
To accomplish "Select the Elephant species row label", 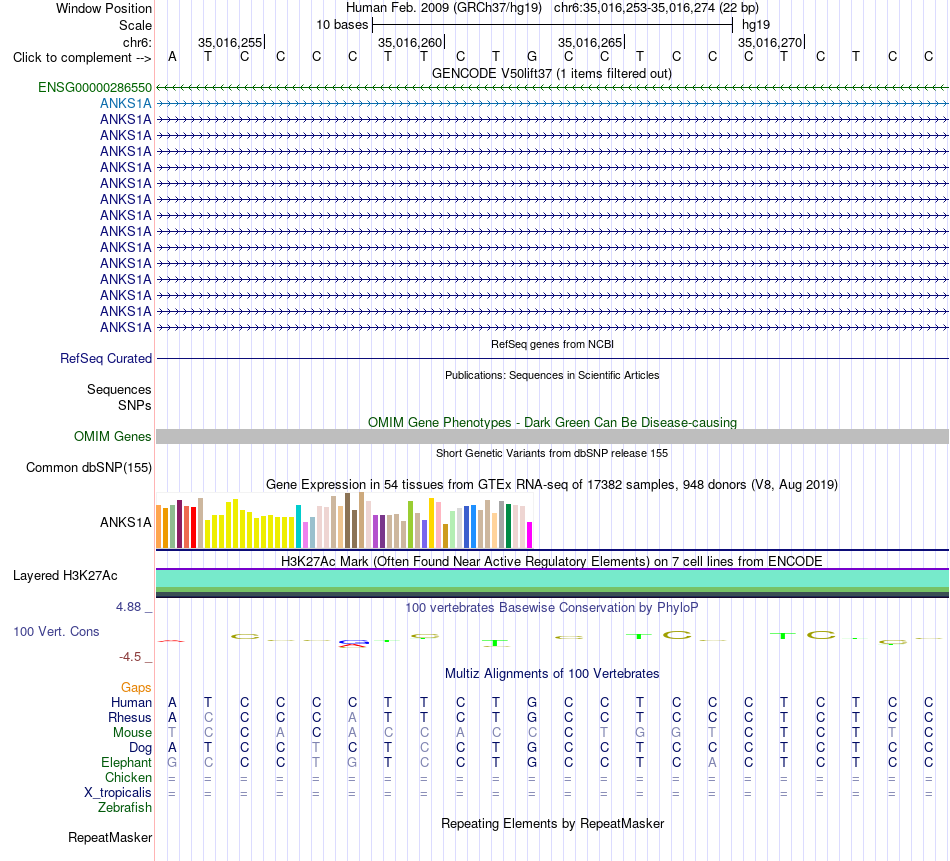I will (127, 763).
